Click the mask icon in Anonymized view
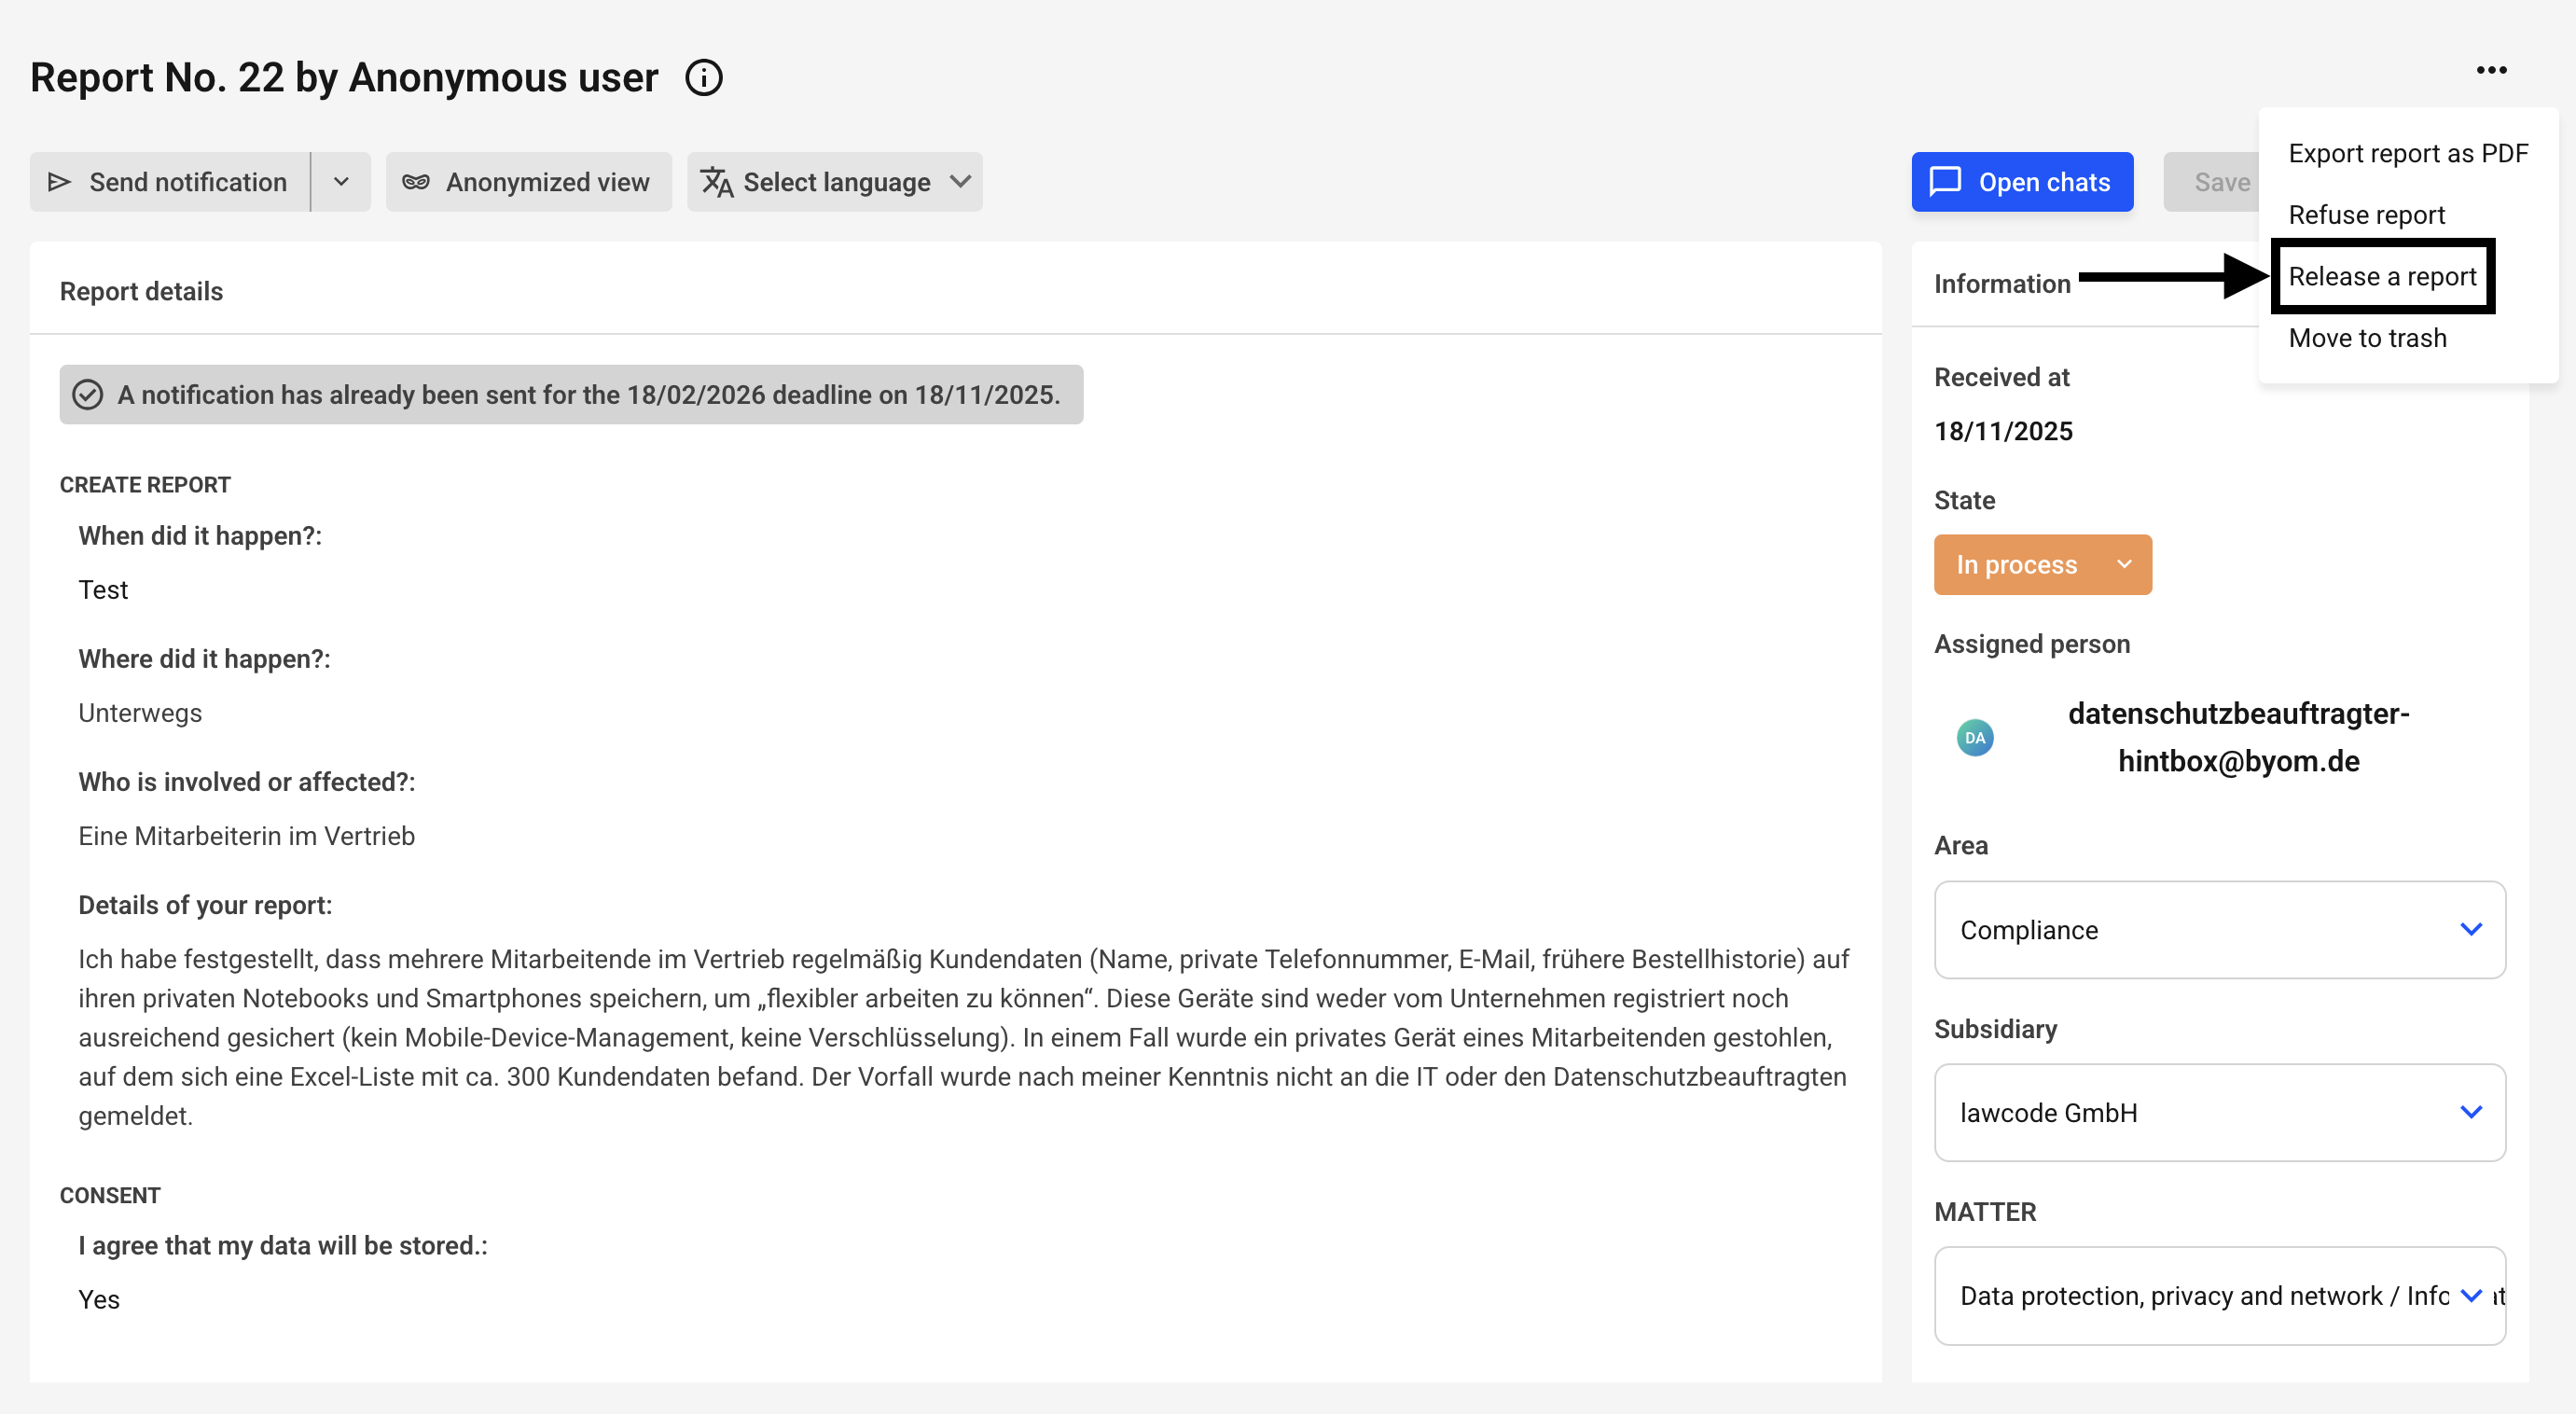Screen dimensions: 2576x1414 pos(416,182)
